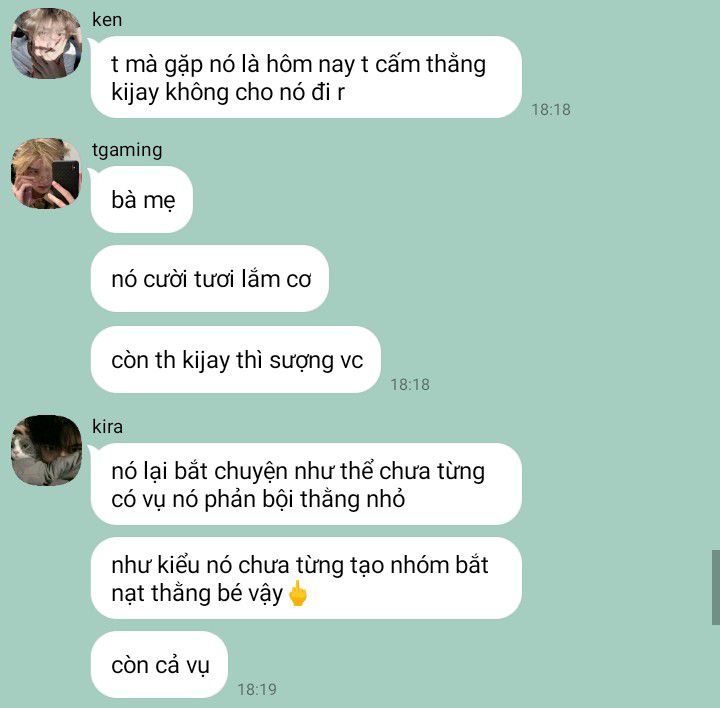Select the message starting 't mà gặp nó'
The width and height of the screenshot is (720, 708).
[306, 77]
